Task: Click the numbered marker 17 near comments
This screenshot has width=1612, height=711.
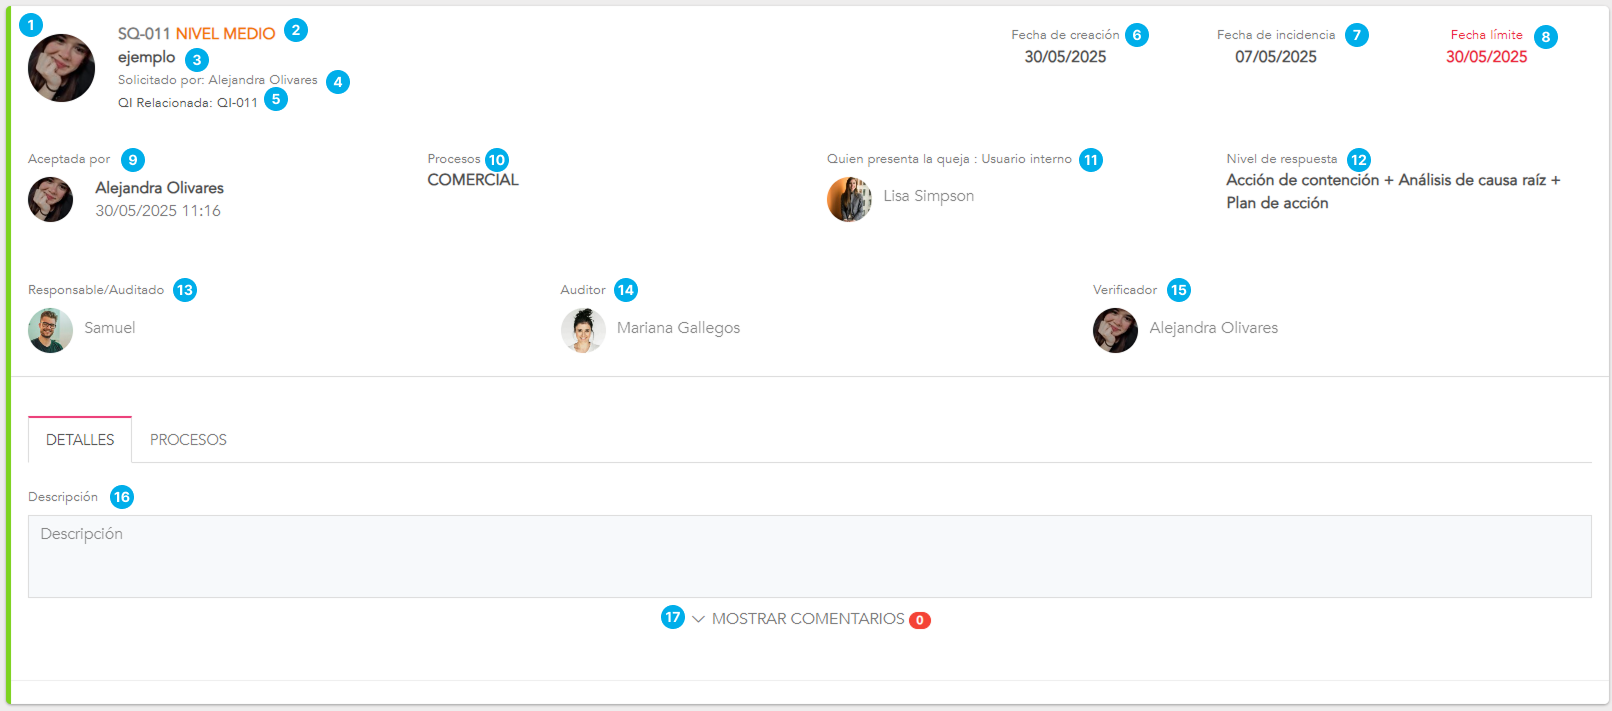Action: coord(673,617)
